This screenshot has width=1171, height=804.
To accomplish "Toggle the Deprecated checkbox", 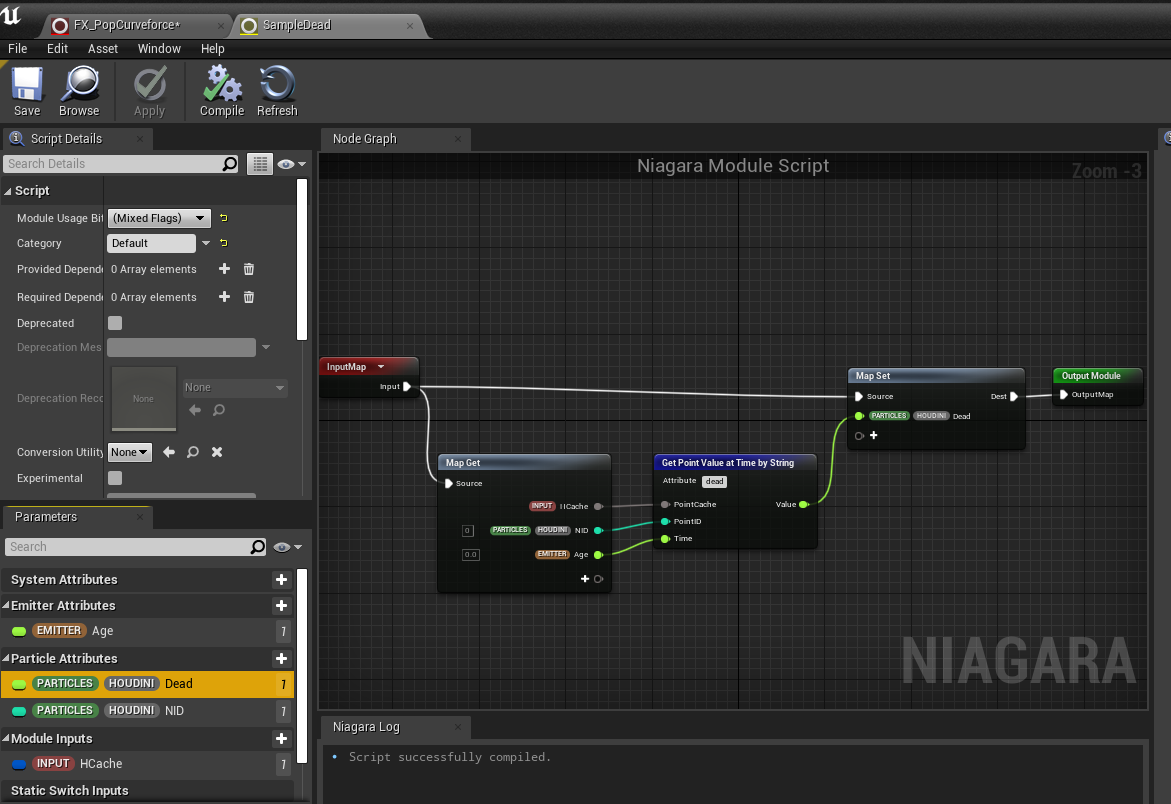I will (x=115, y=323).
